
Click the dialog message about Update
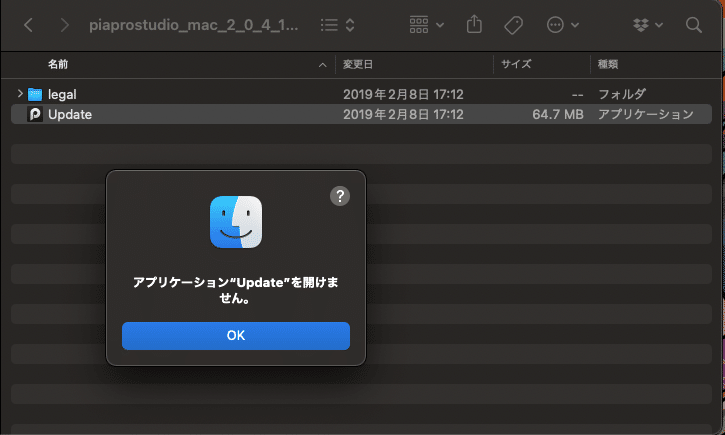pyautogui.click(x=236, y=290)
